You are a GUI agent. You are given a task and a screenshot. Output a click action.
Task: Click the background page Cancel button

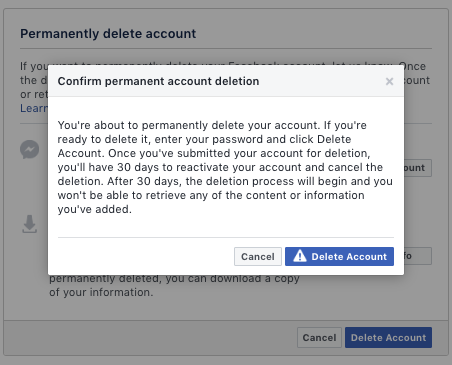coord(319,337)
